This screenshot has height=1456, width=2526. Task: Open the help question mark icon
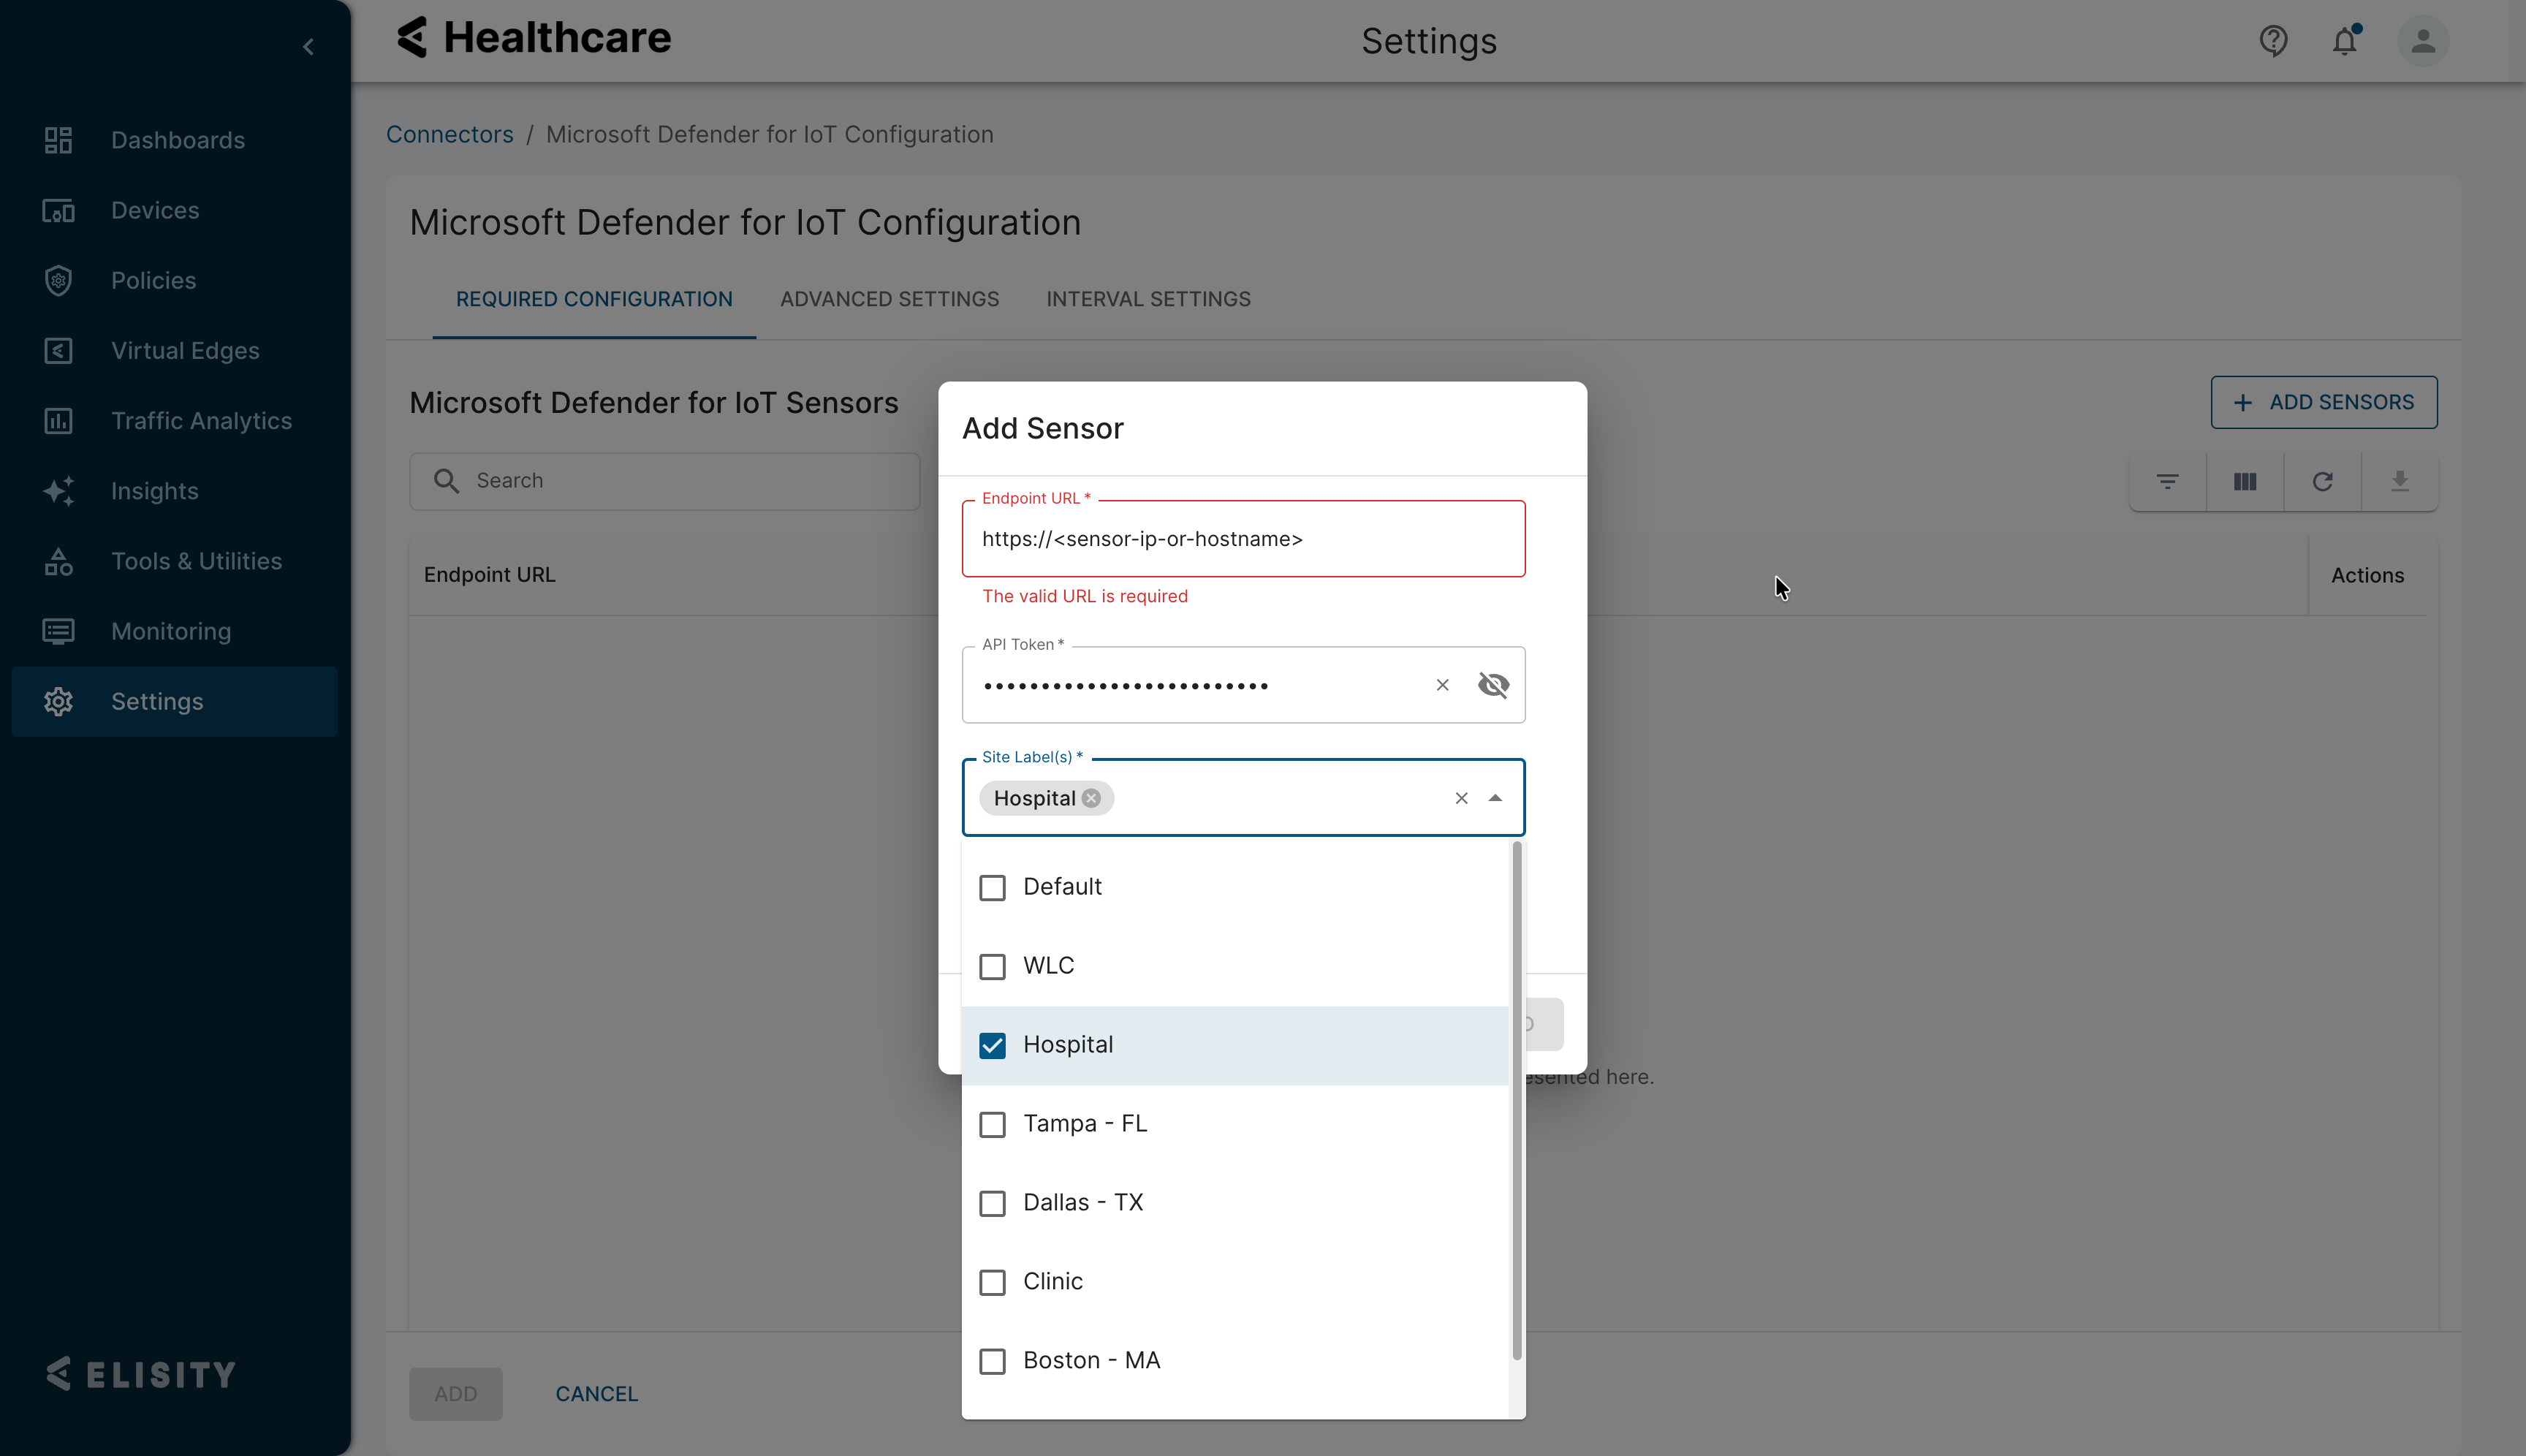pos(2273,41)
